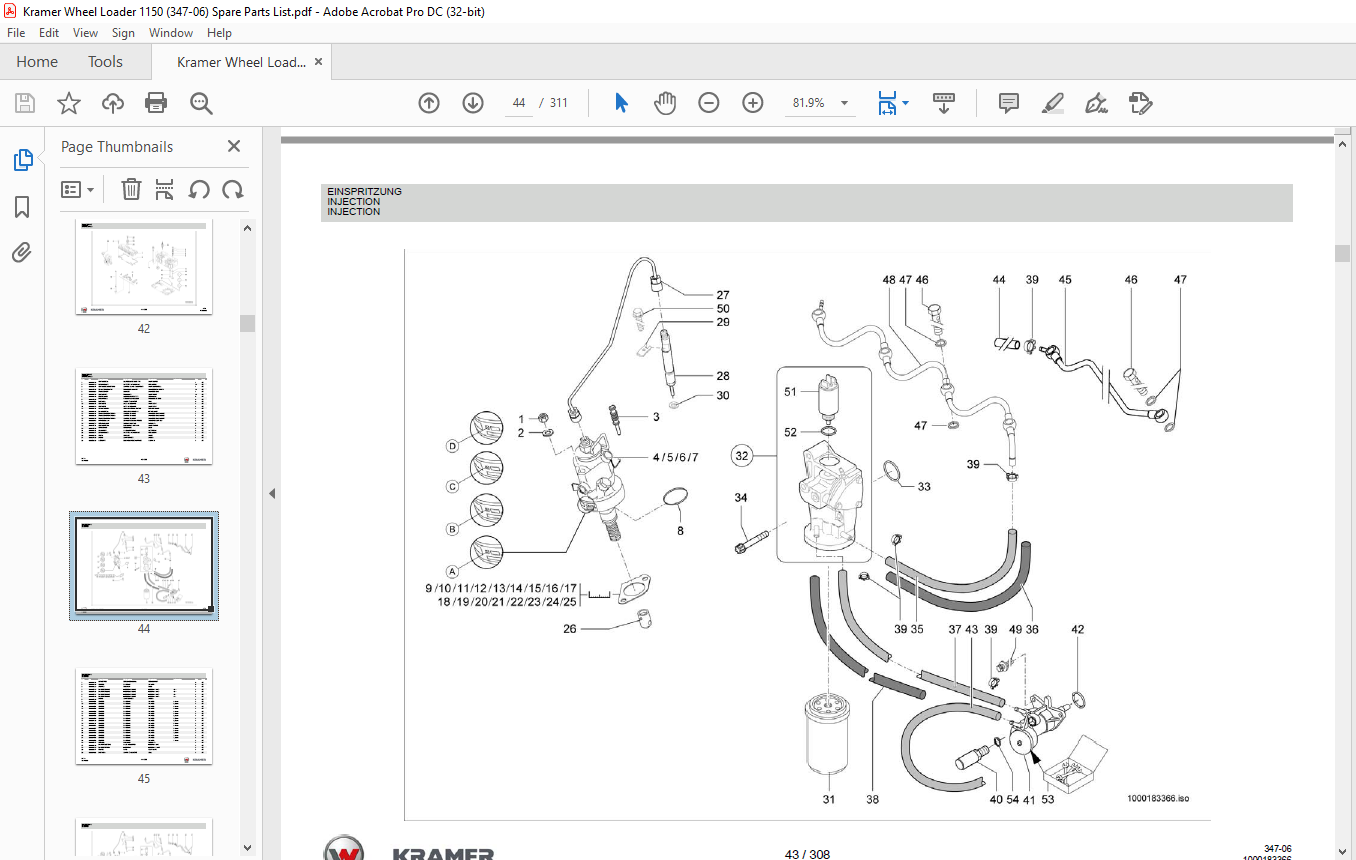Go to previous page arrow

click(x=429, y=103)
